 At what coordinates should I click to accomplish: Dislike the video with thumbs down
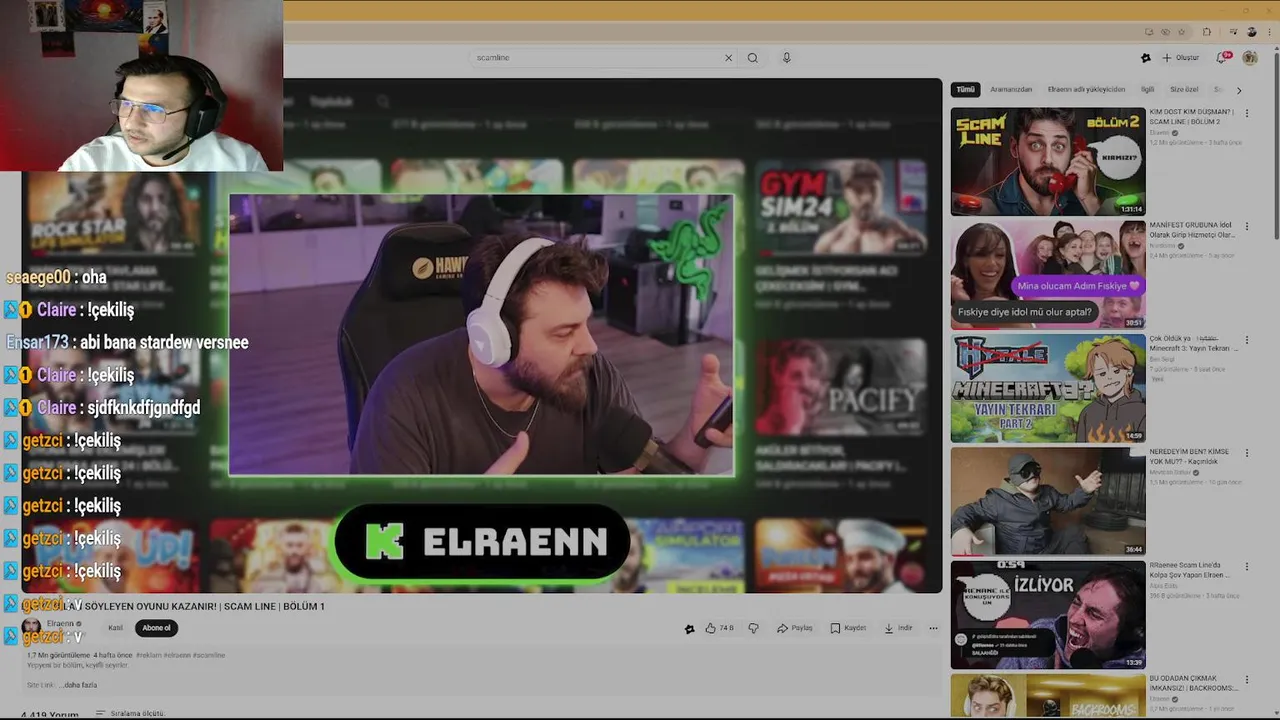754,628
